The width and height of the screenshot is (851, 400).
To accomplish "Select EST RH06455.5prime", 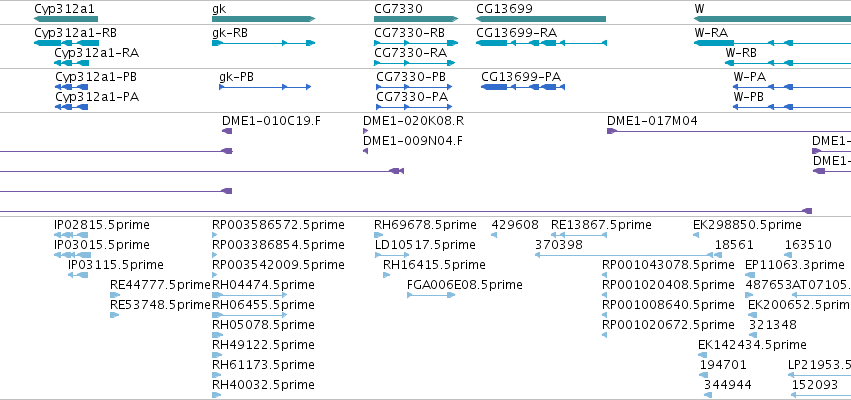I will pyautogui.click(x=249, y=315).
